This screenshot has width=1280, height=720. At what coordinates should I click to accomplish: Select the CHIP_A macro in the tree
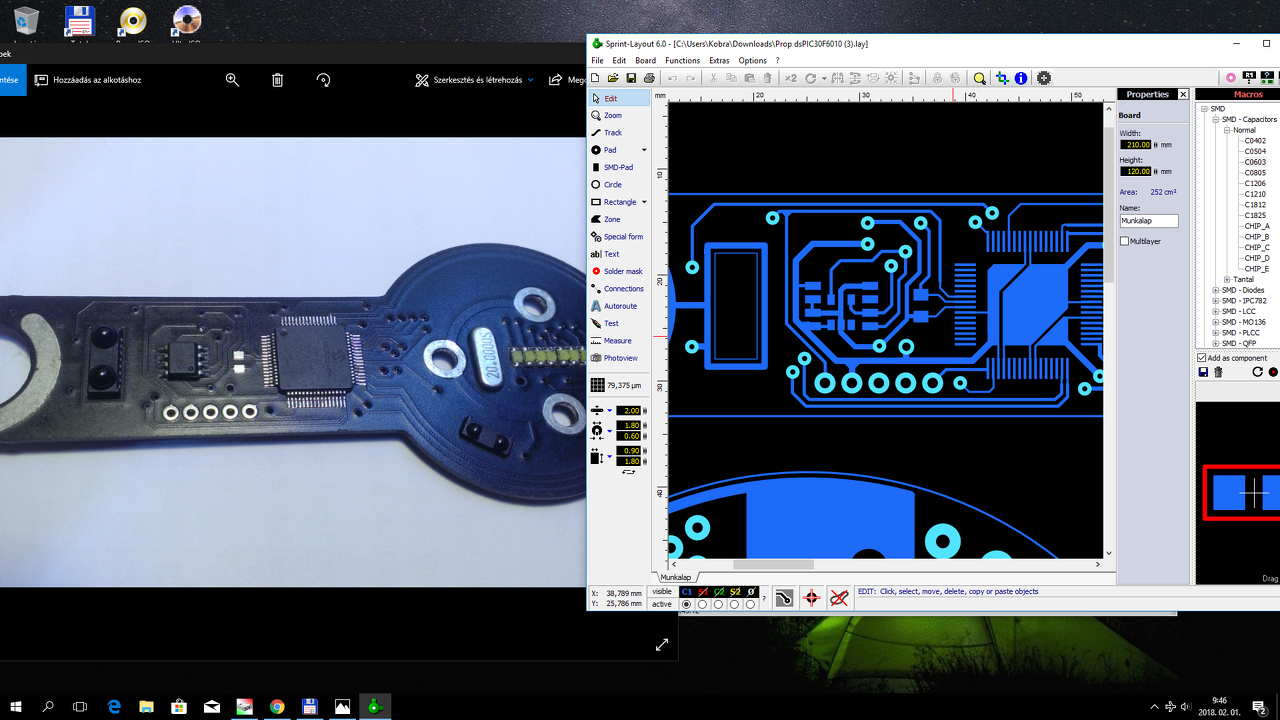tap(1257, 226)
